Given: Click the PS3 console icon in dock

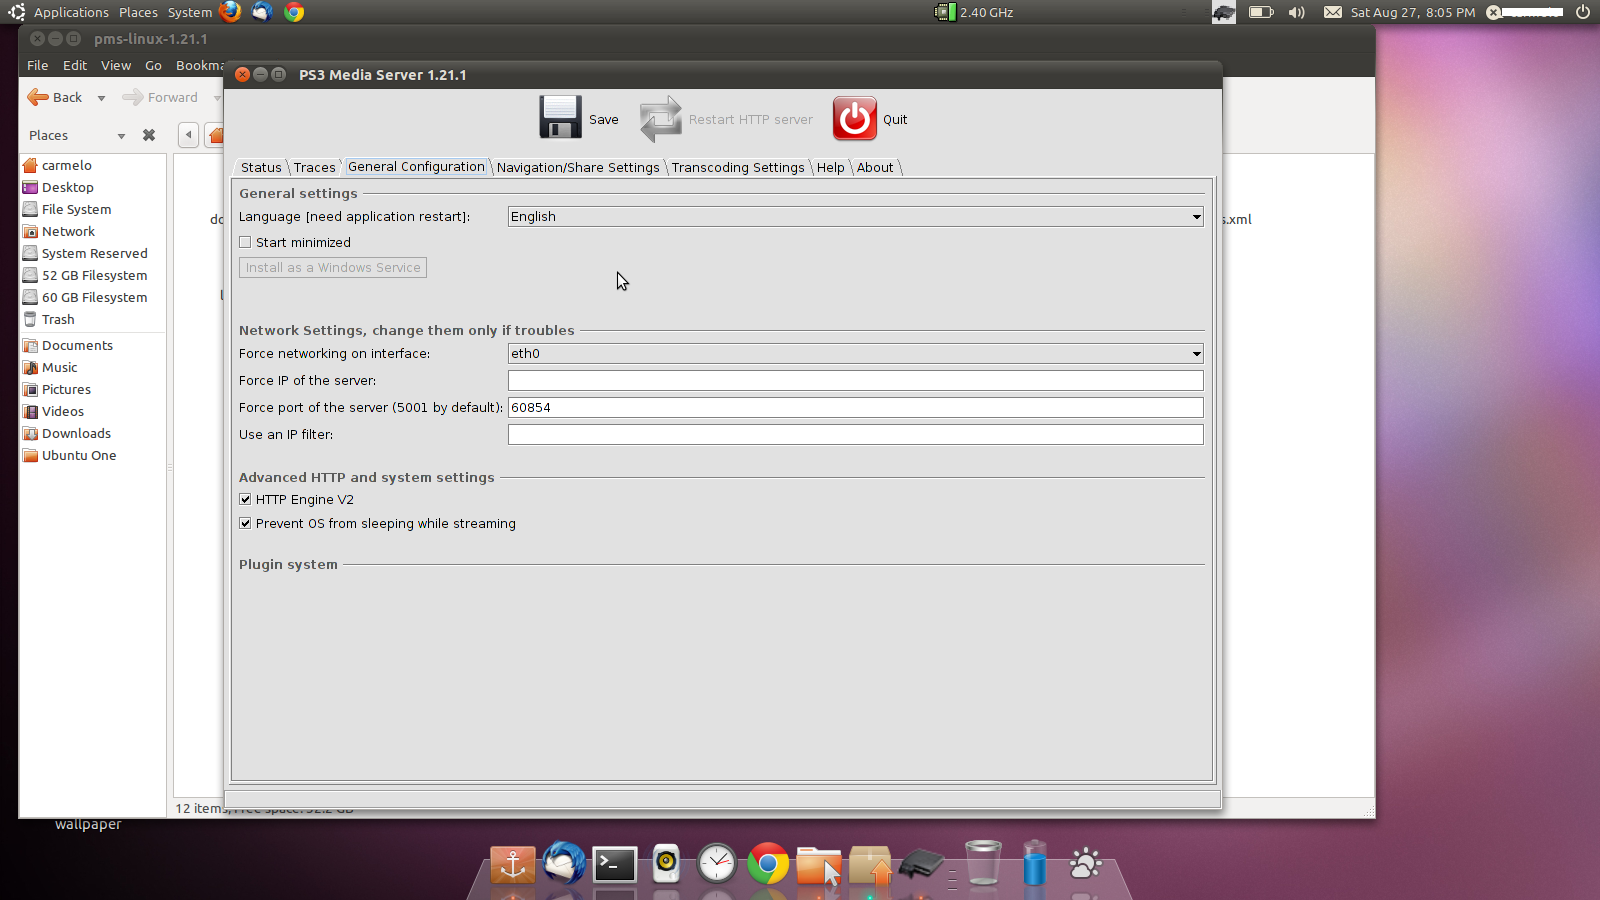Looking at the screenshot, I should pyautogui.click(x=921, y=864).
